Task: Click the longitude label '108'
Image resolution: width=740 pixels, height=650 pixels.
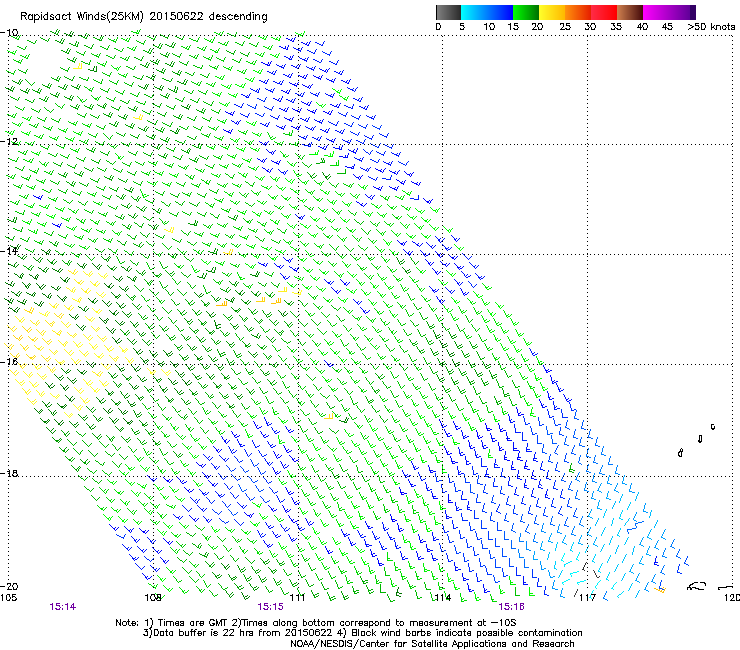Action: point(153,598)
